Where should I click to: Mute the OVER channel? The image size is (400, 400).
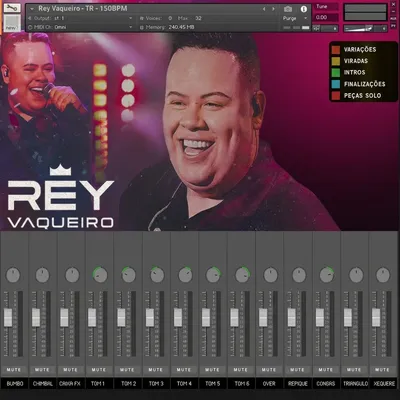tap(269, 370)
